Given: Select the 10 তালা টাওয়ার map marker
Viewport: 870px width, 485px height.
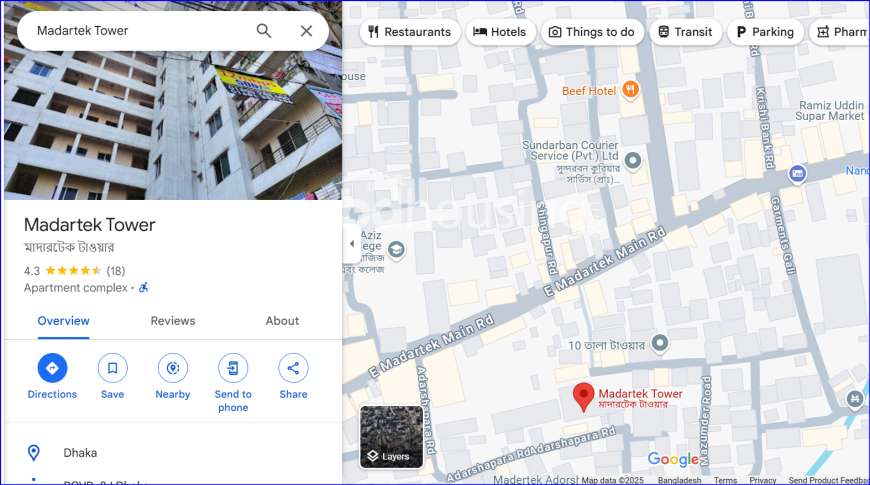Looking at the screenshot, I should (659, 343).
